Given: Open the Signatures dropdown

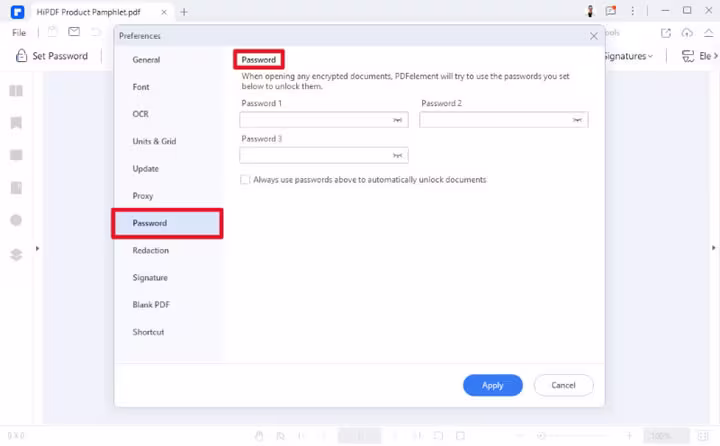Looking at the screenshot, I should [x=628, y=56].
